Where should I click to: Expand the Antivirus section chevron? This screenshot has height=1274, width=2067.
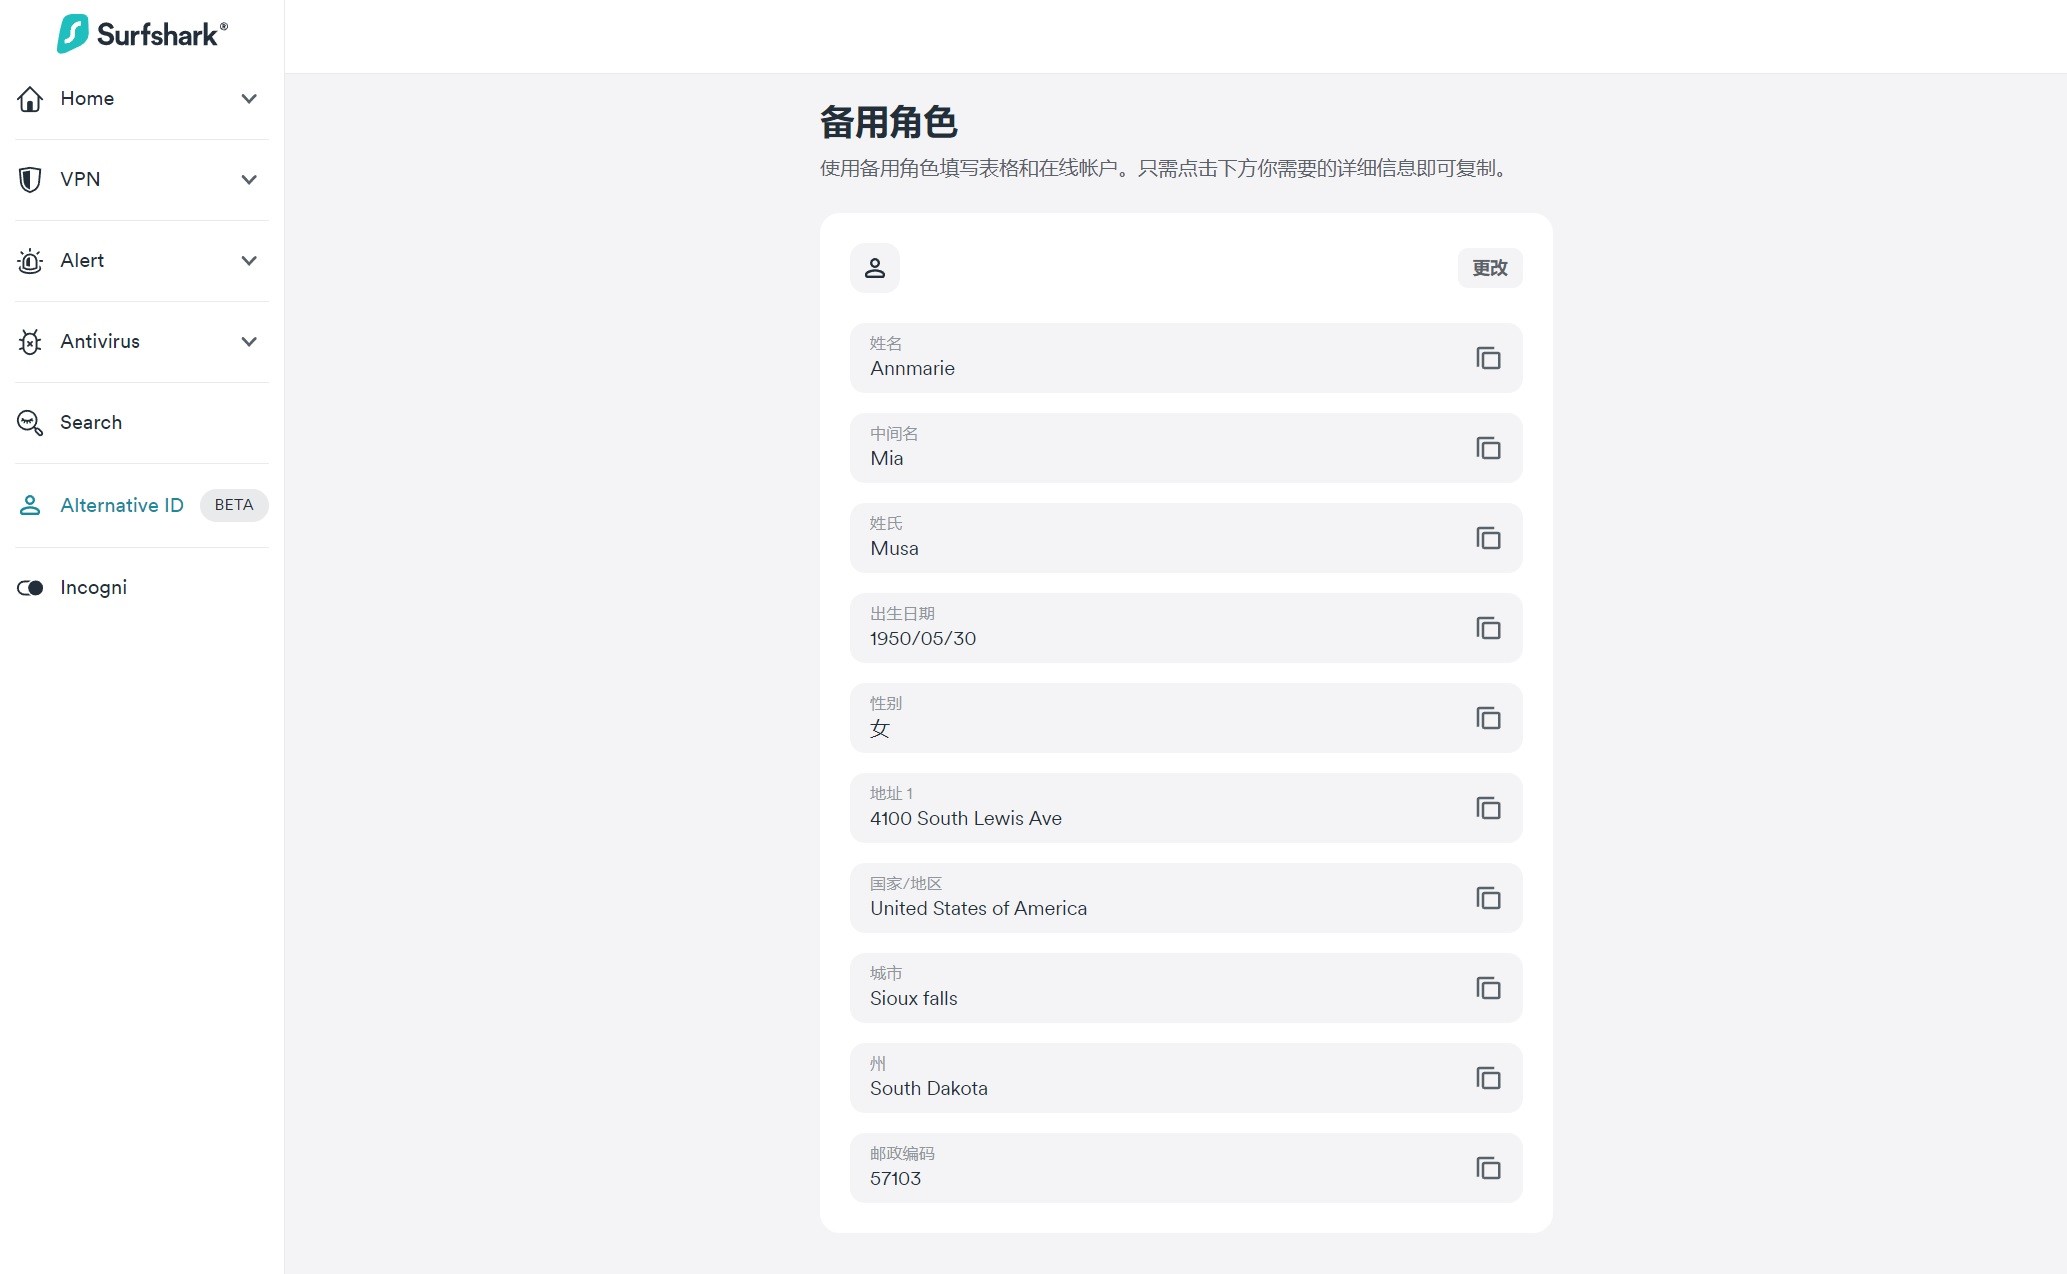(x=249, y=341)
